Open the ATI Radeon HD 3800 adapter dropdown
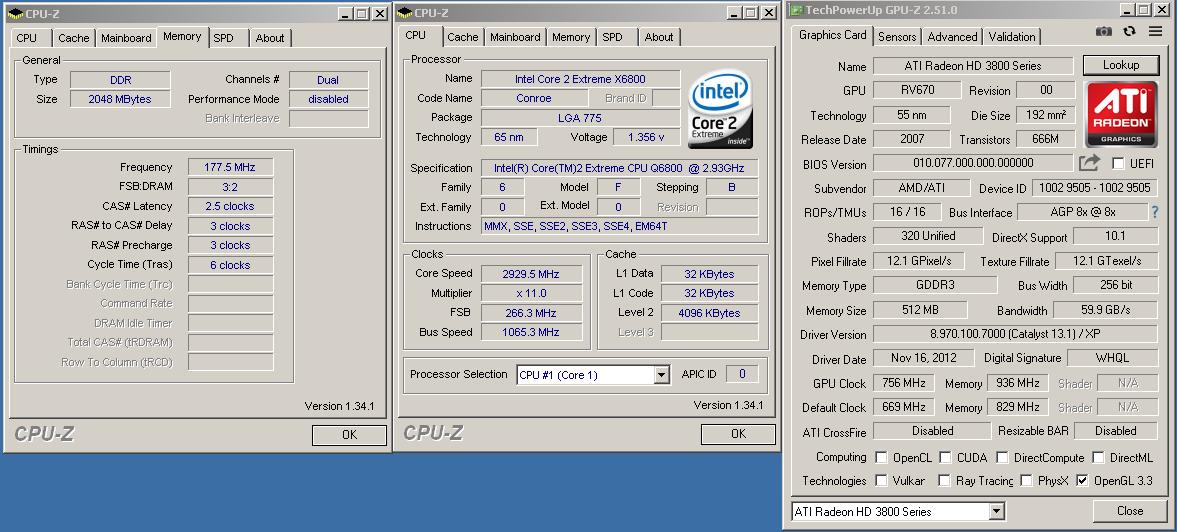 pos(996,512)
